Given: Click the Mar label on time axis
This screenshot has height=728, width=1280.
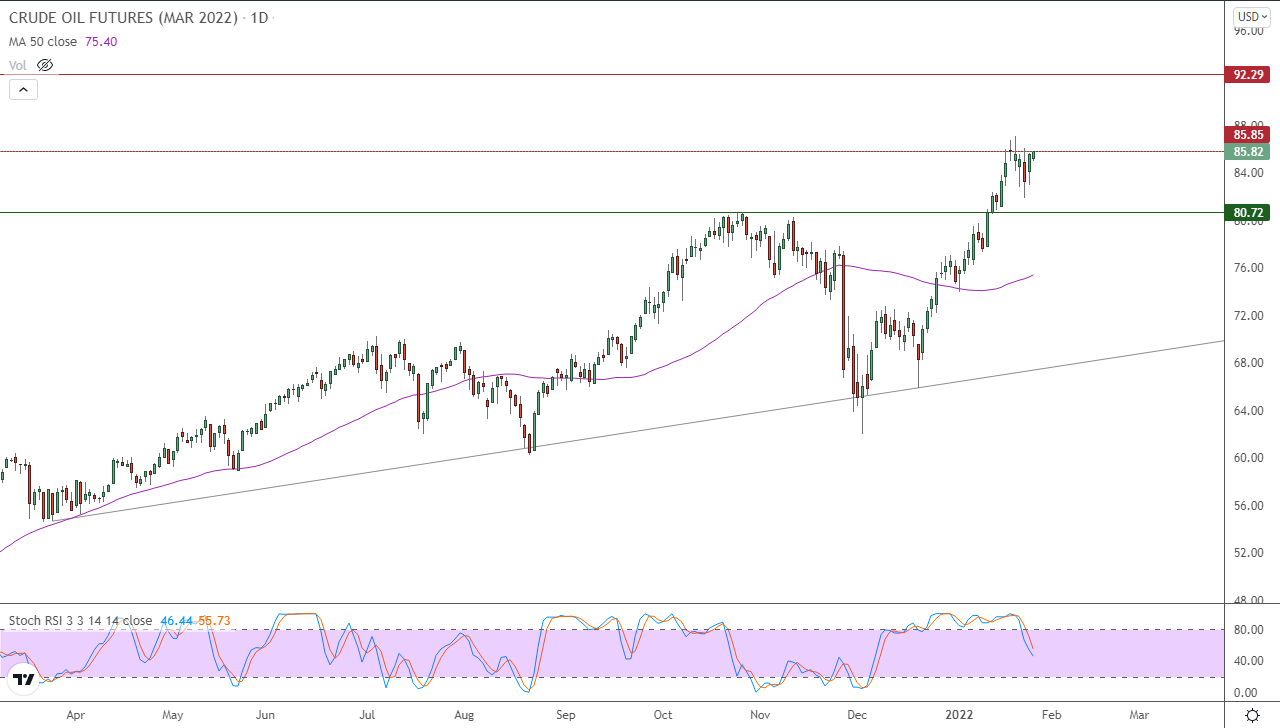Looking at the screenshot, I should coord(1139,715).
